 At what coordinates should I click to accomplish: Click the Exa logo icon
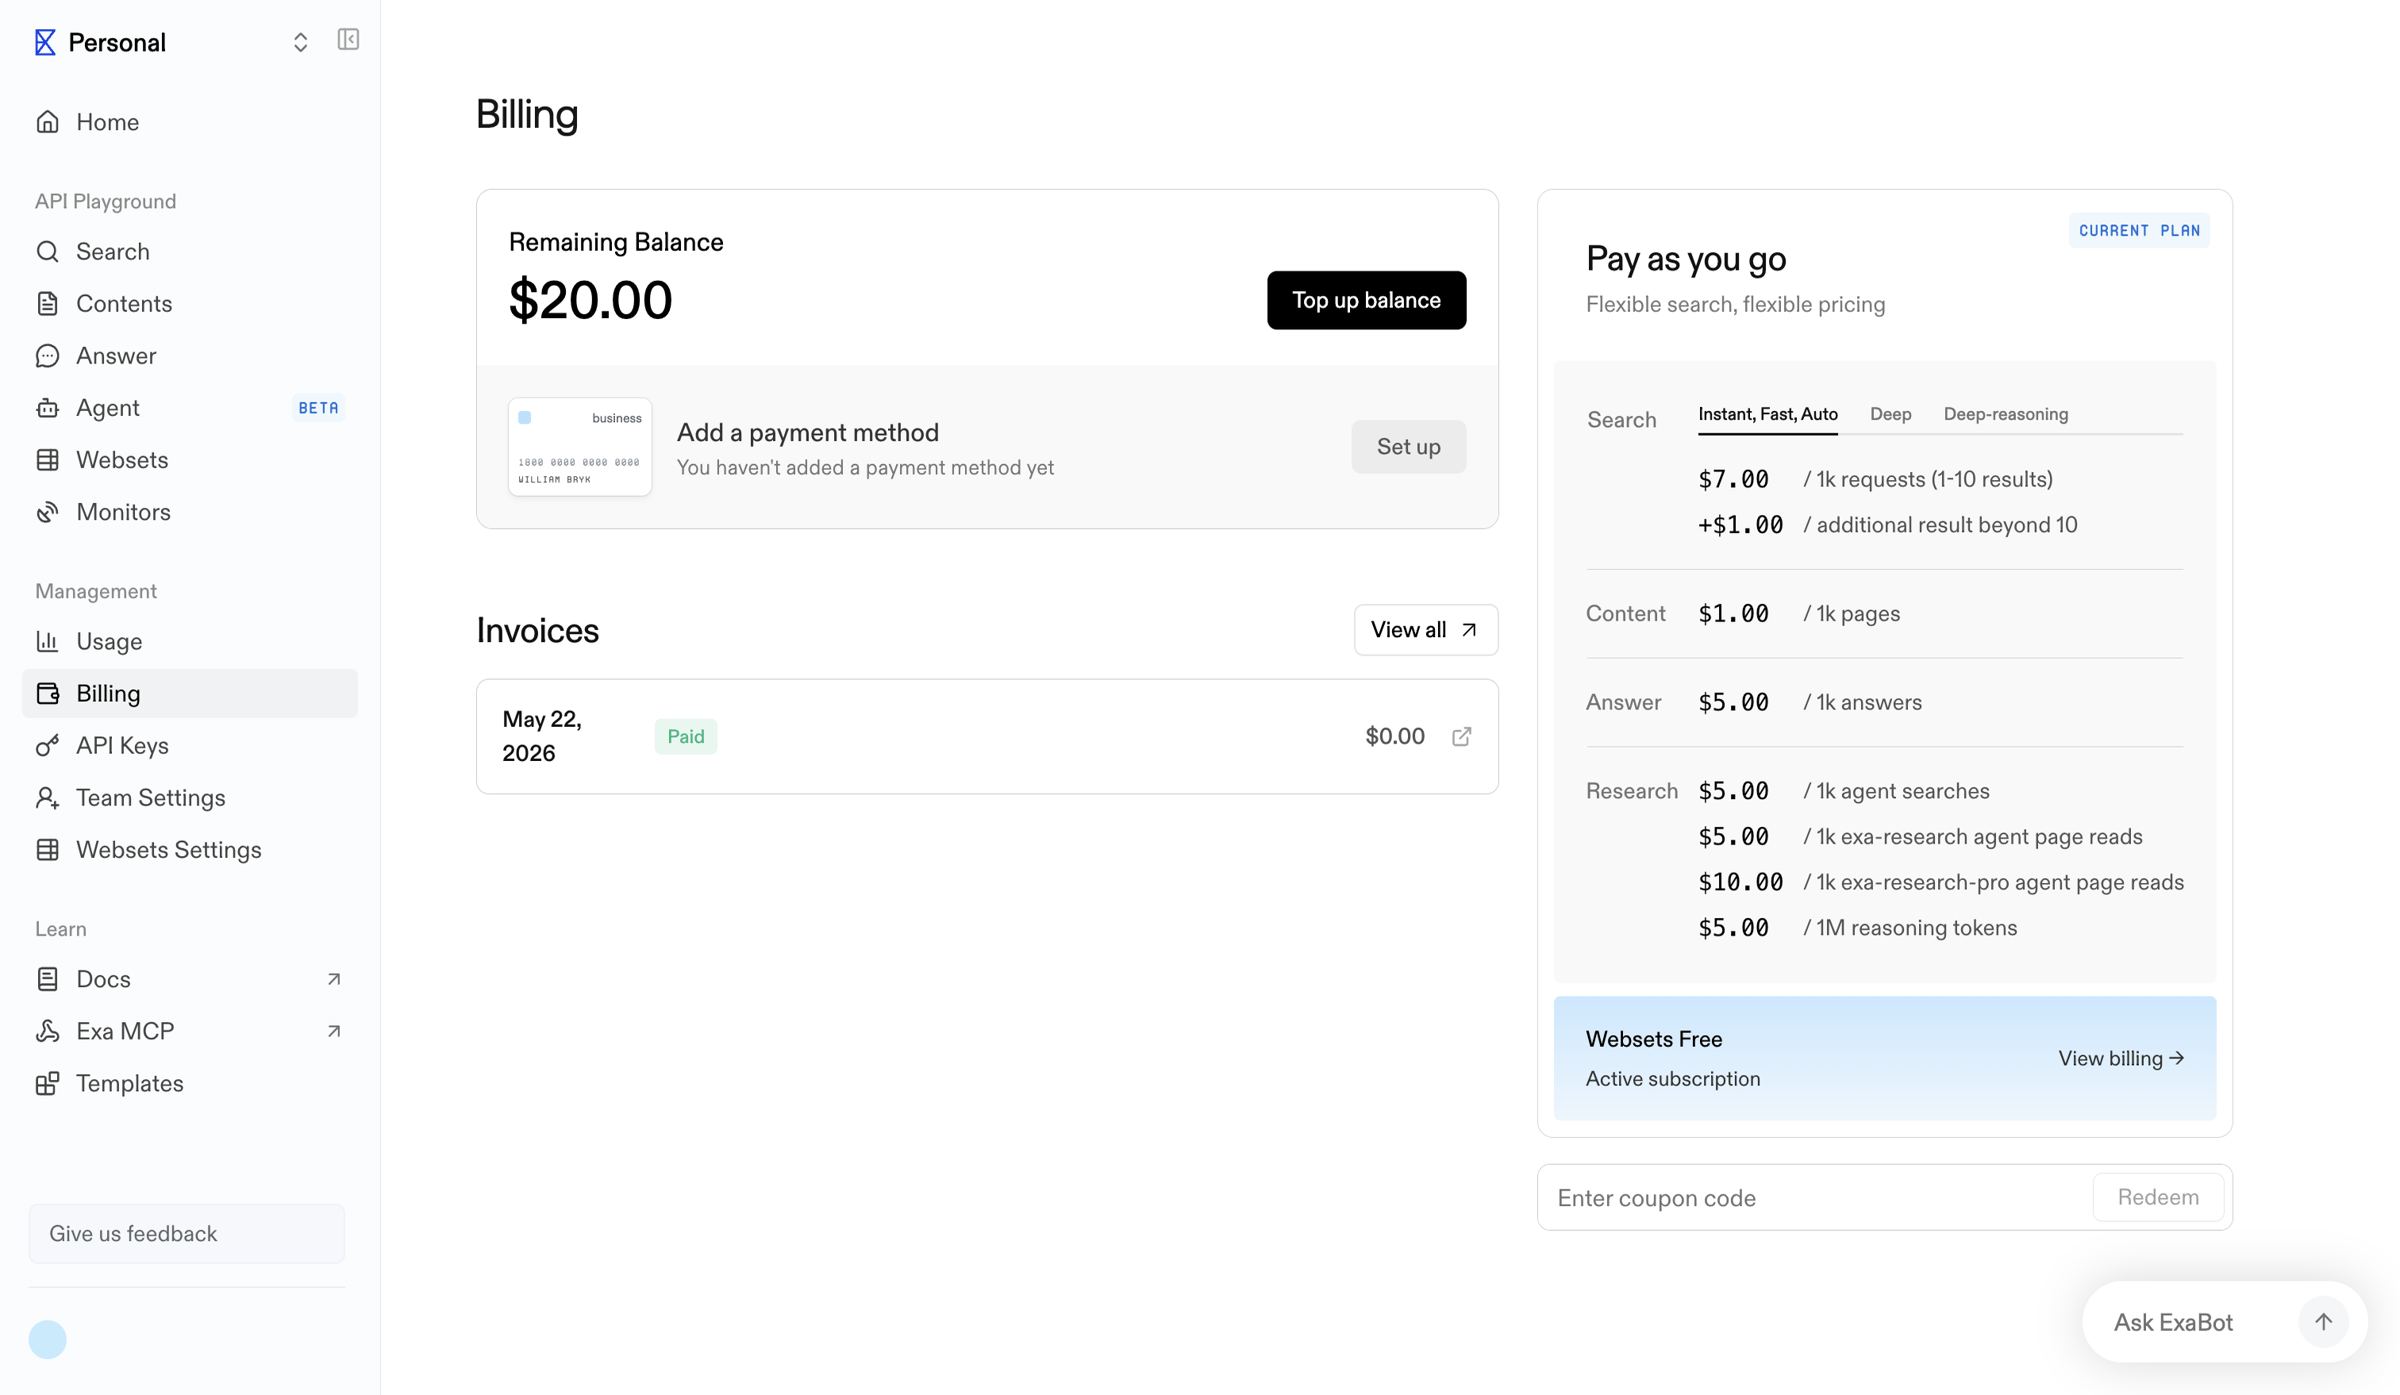click(x=45, y=42)
